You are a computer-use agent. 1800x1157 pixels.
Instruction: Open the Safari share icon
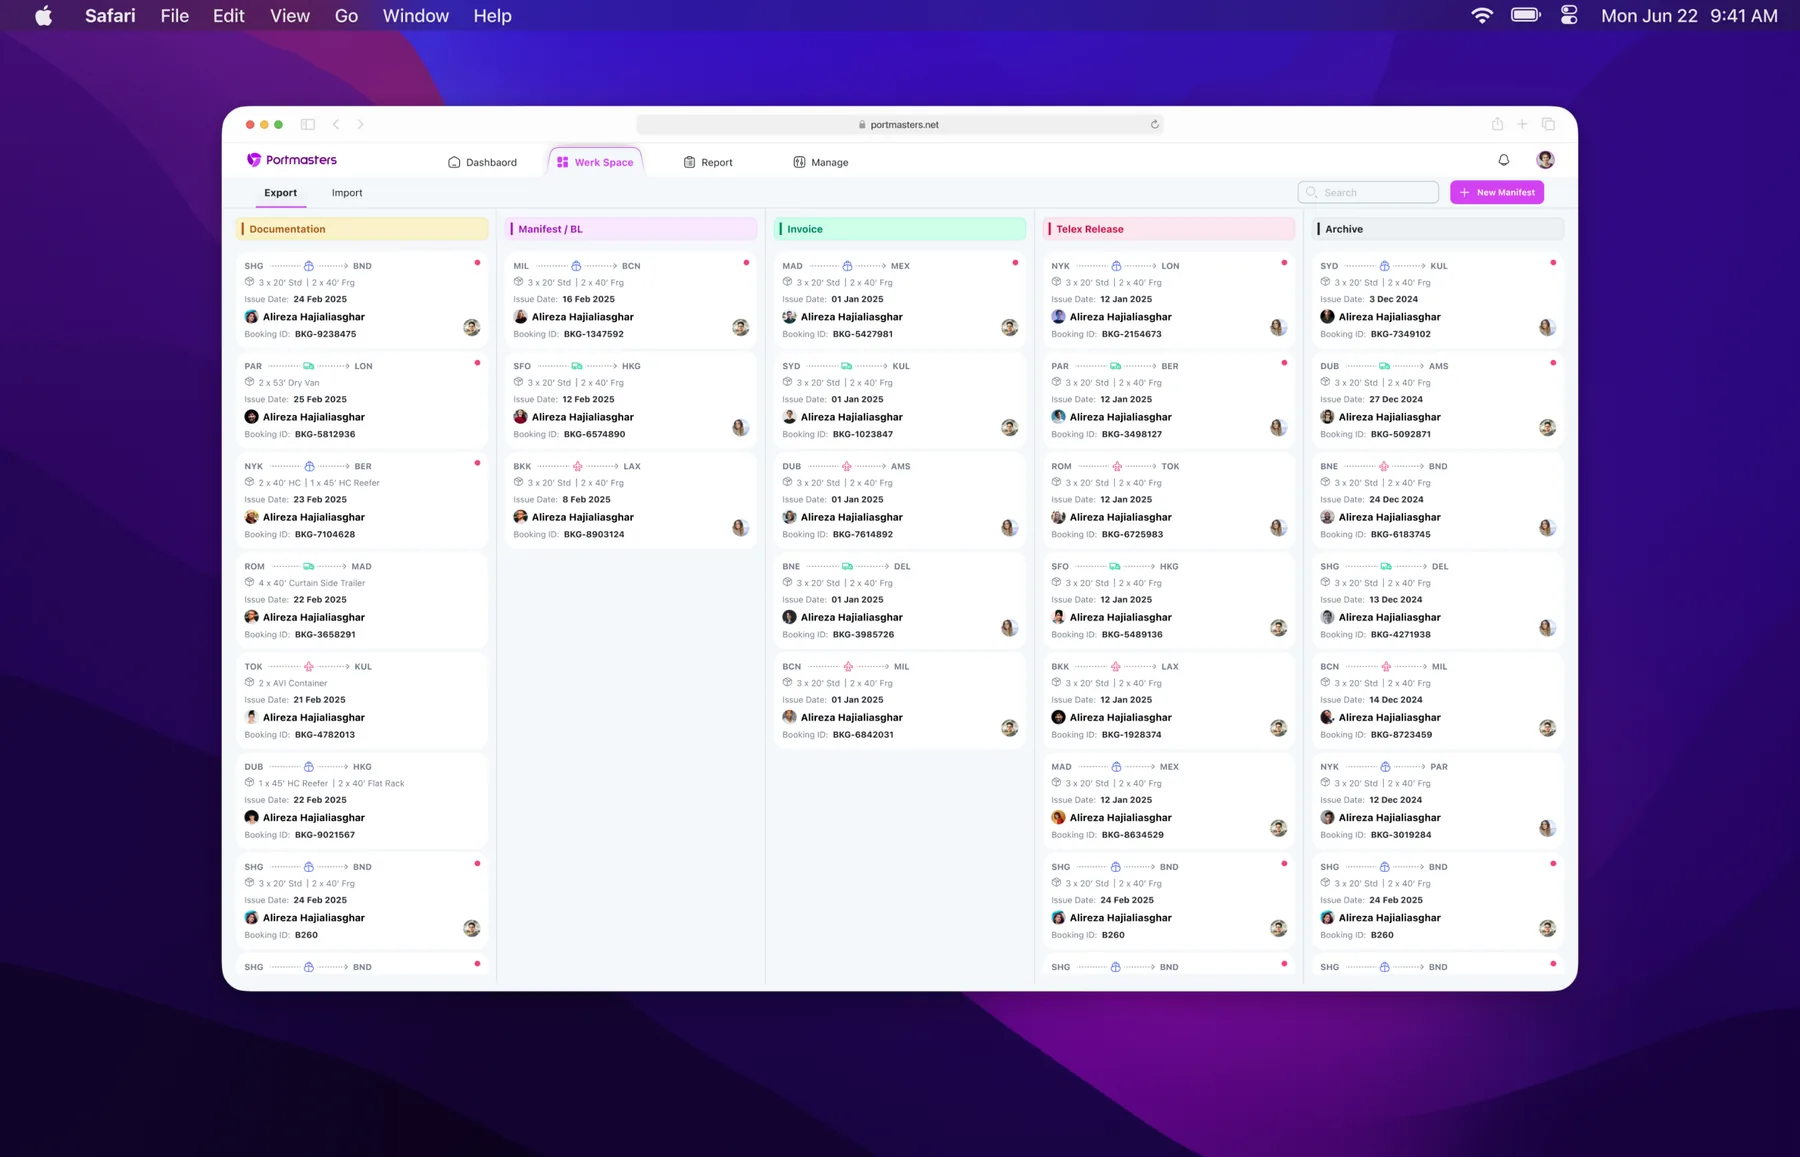tap(1497, 124)
